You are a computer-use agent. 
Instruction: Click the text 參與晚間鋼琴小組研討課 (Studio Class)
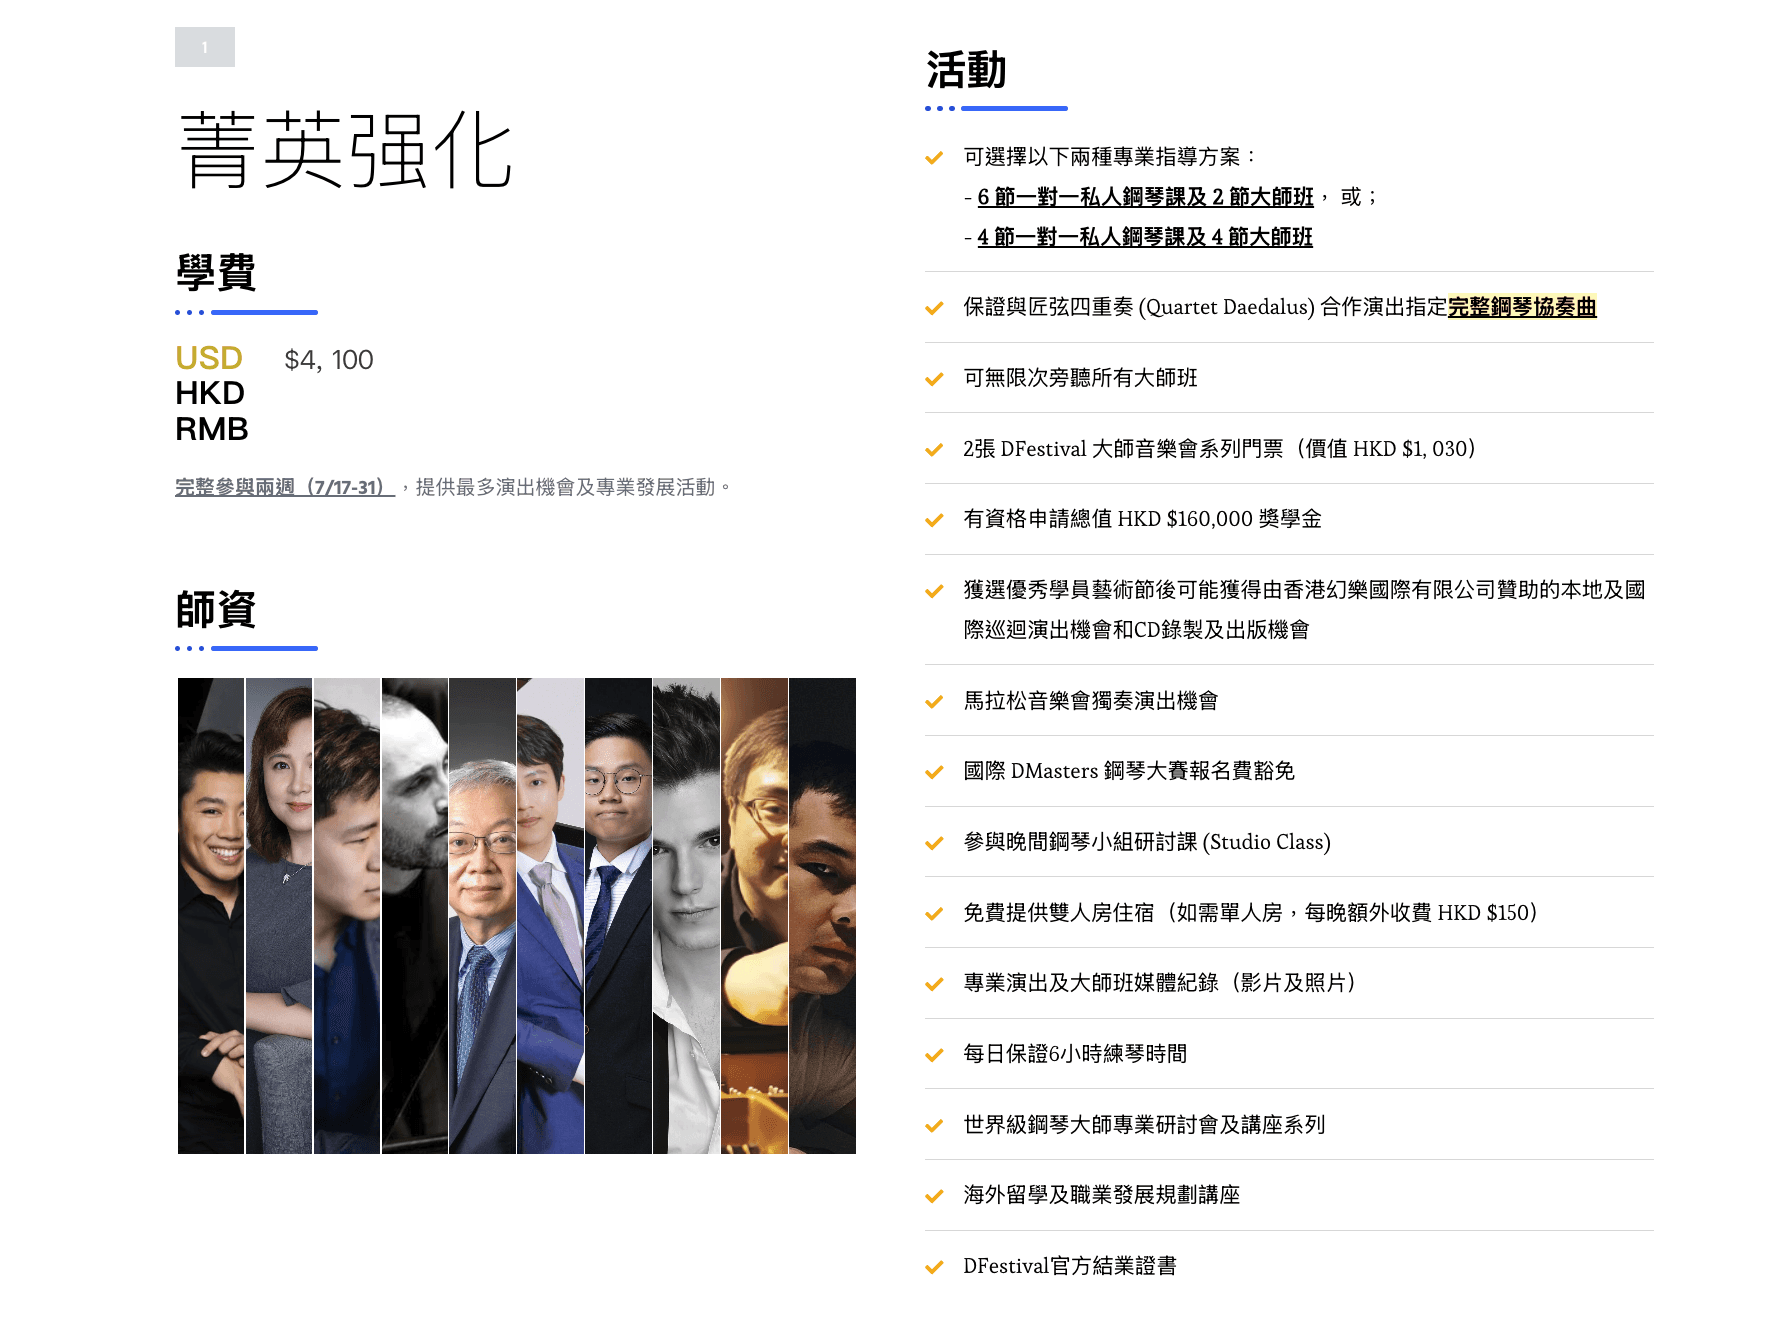click(x=1147, y=842)
